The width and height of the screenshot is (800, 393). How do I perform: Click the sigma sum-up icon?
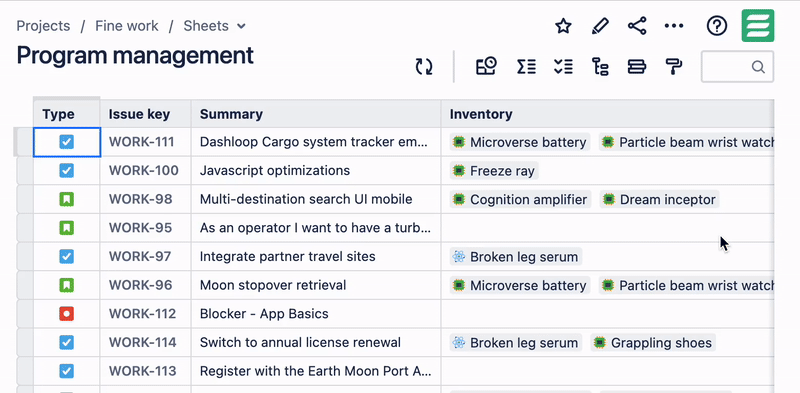(x=526, y=67)
